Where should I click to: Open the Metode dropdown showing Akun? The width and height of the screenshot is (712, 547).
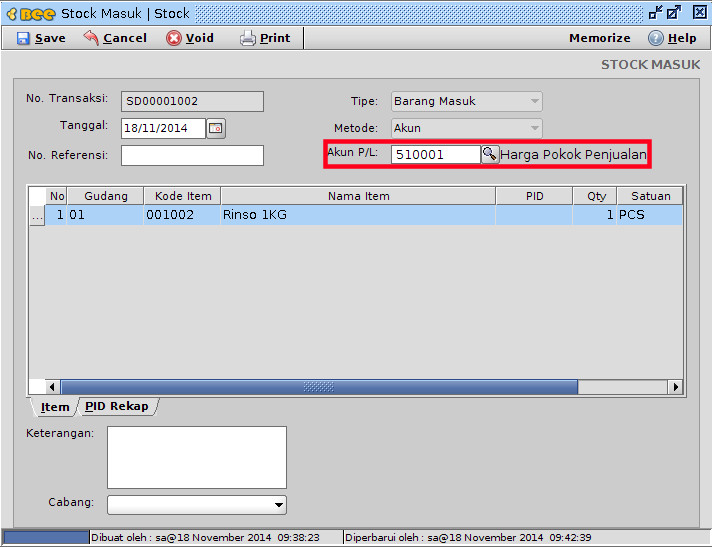tap(466, 128)
